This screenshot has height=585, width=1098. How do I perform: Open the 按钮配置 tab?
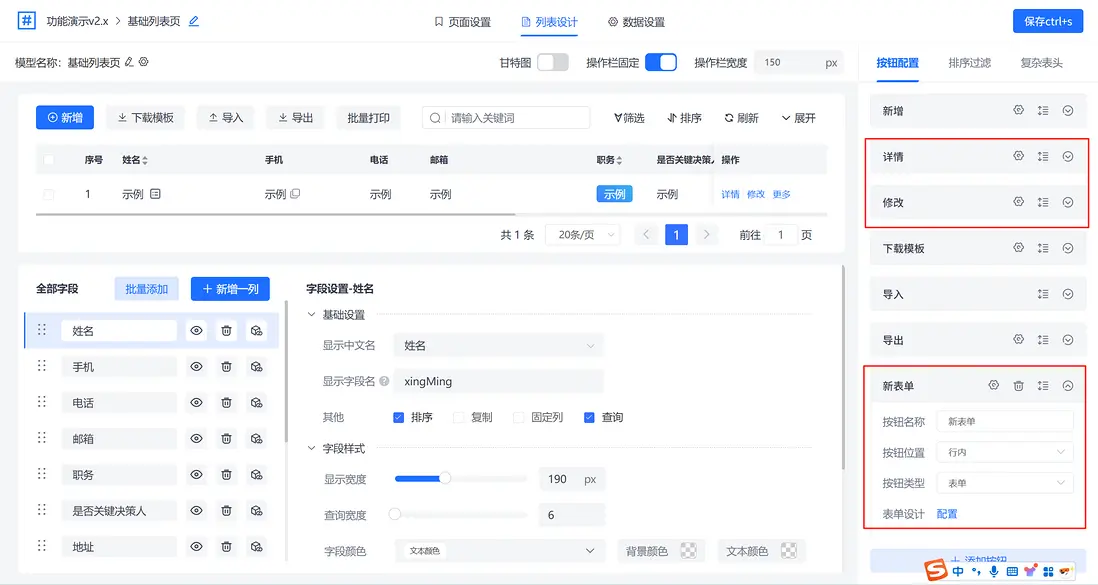point(898,63)
